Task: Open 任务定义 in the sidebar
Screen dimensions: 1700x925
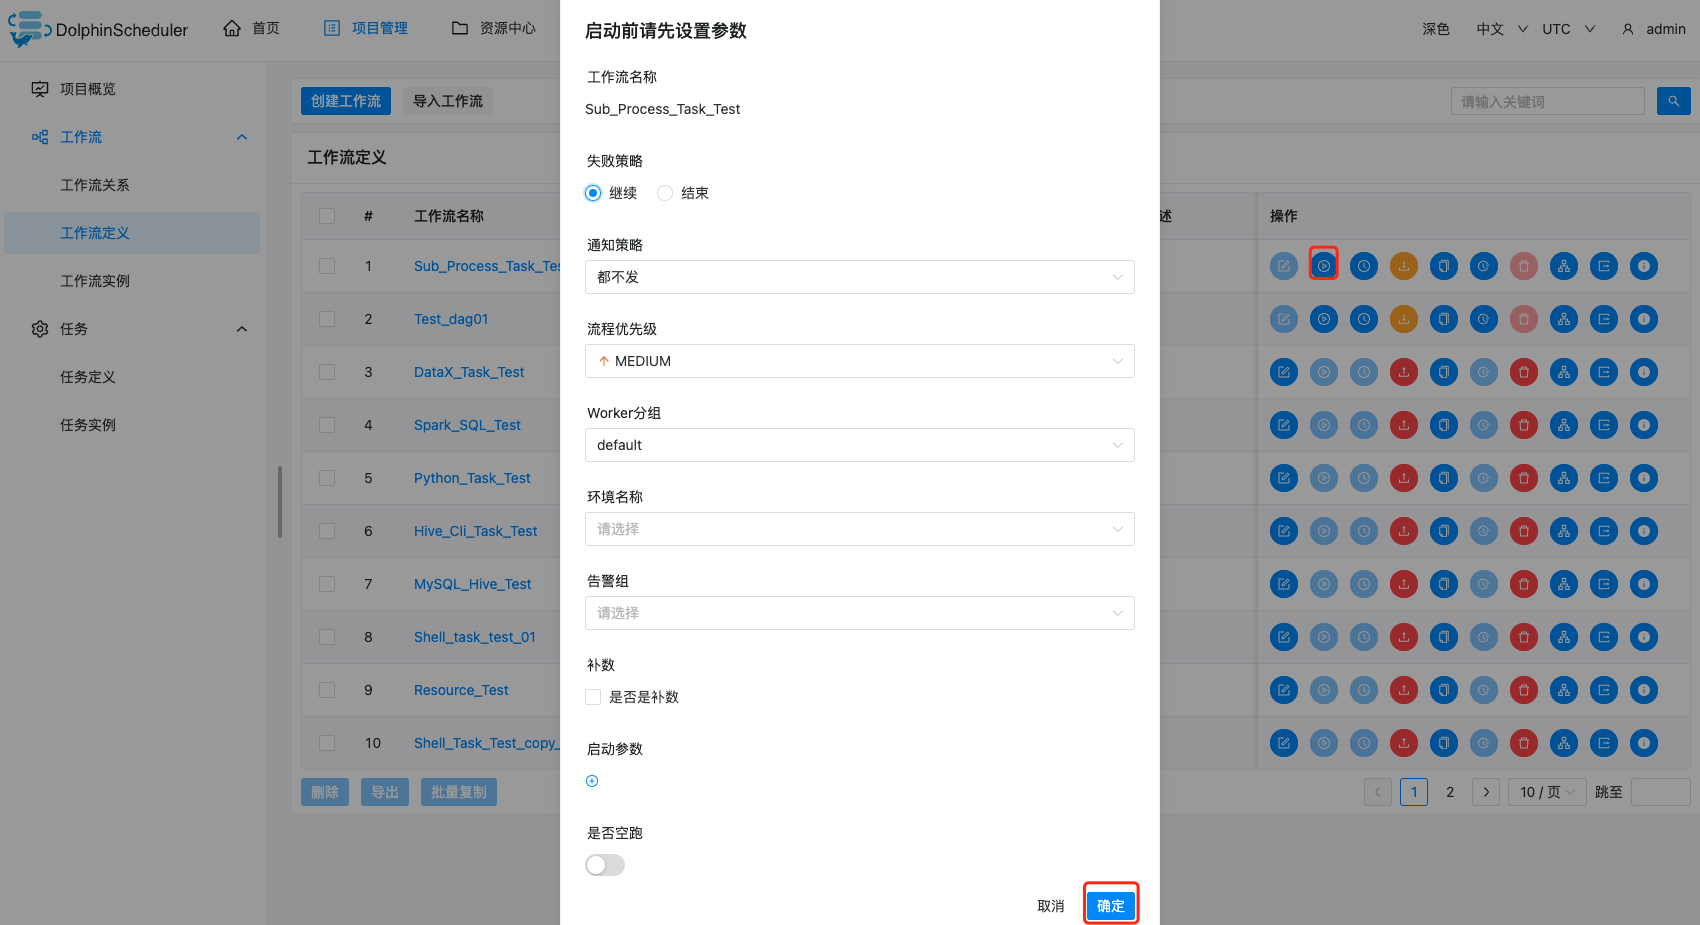Action: pos(87,377)
